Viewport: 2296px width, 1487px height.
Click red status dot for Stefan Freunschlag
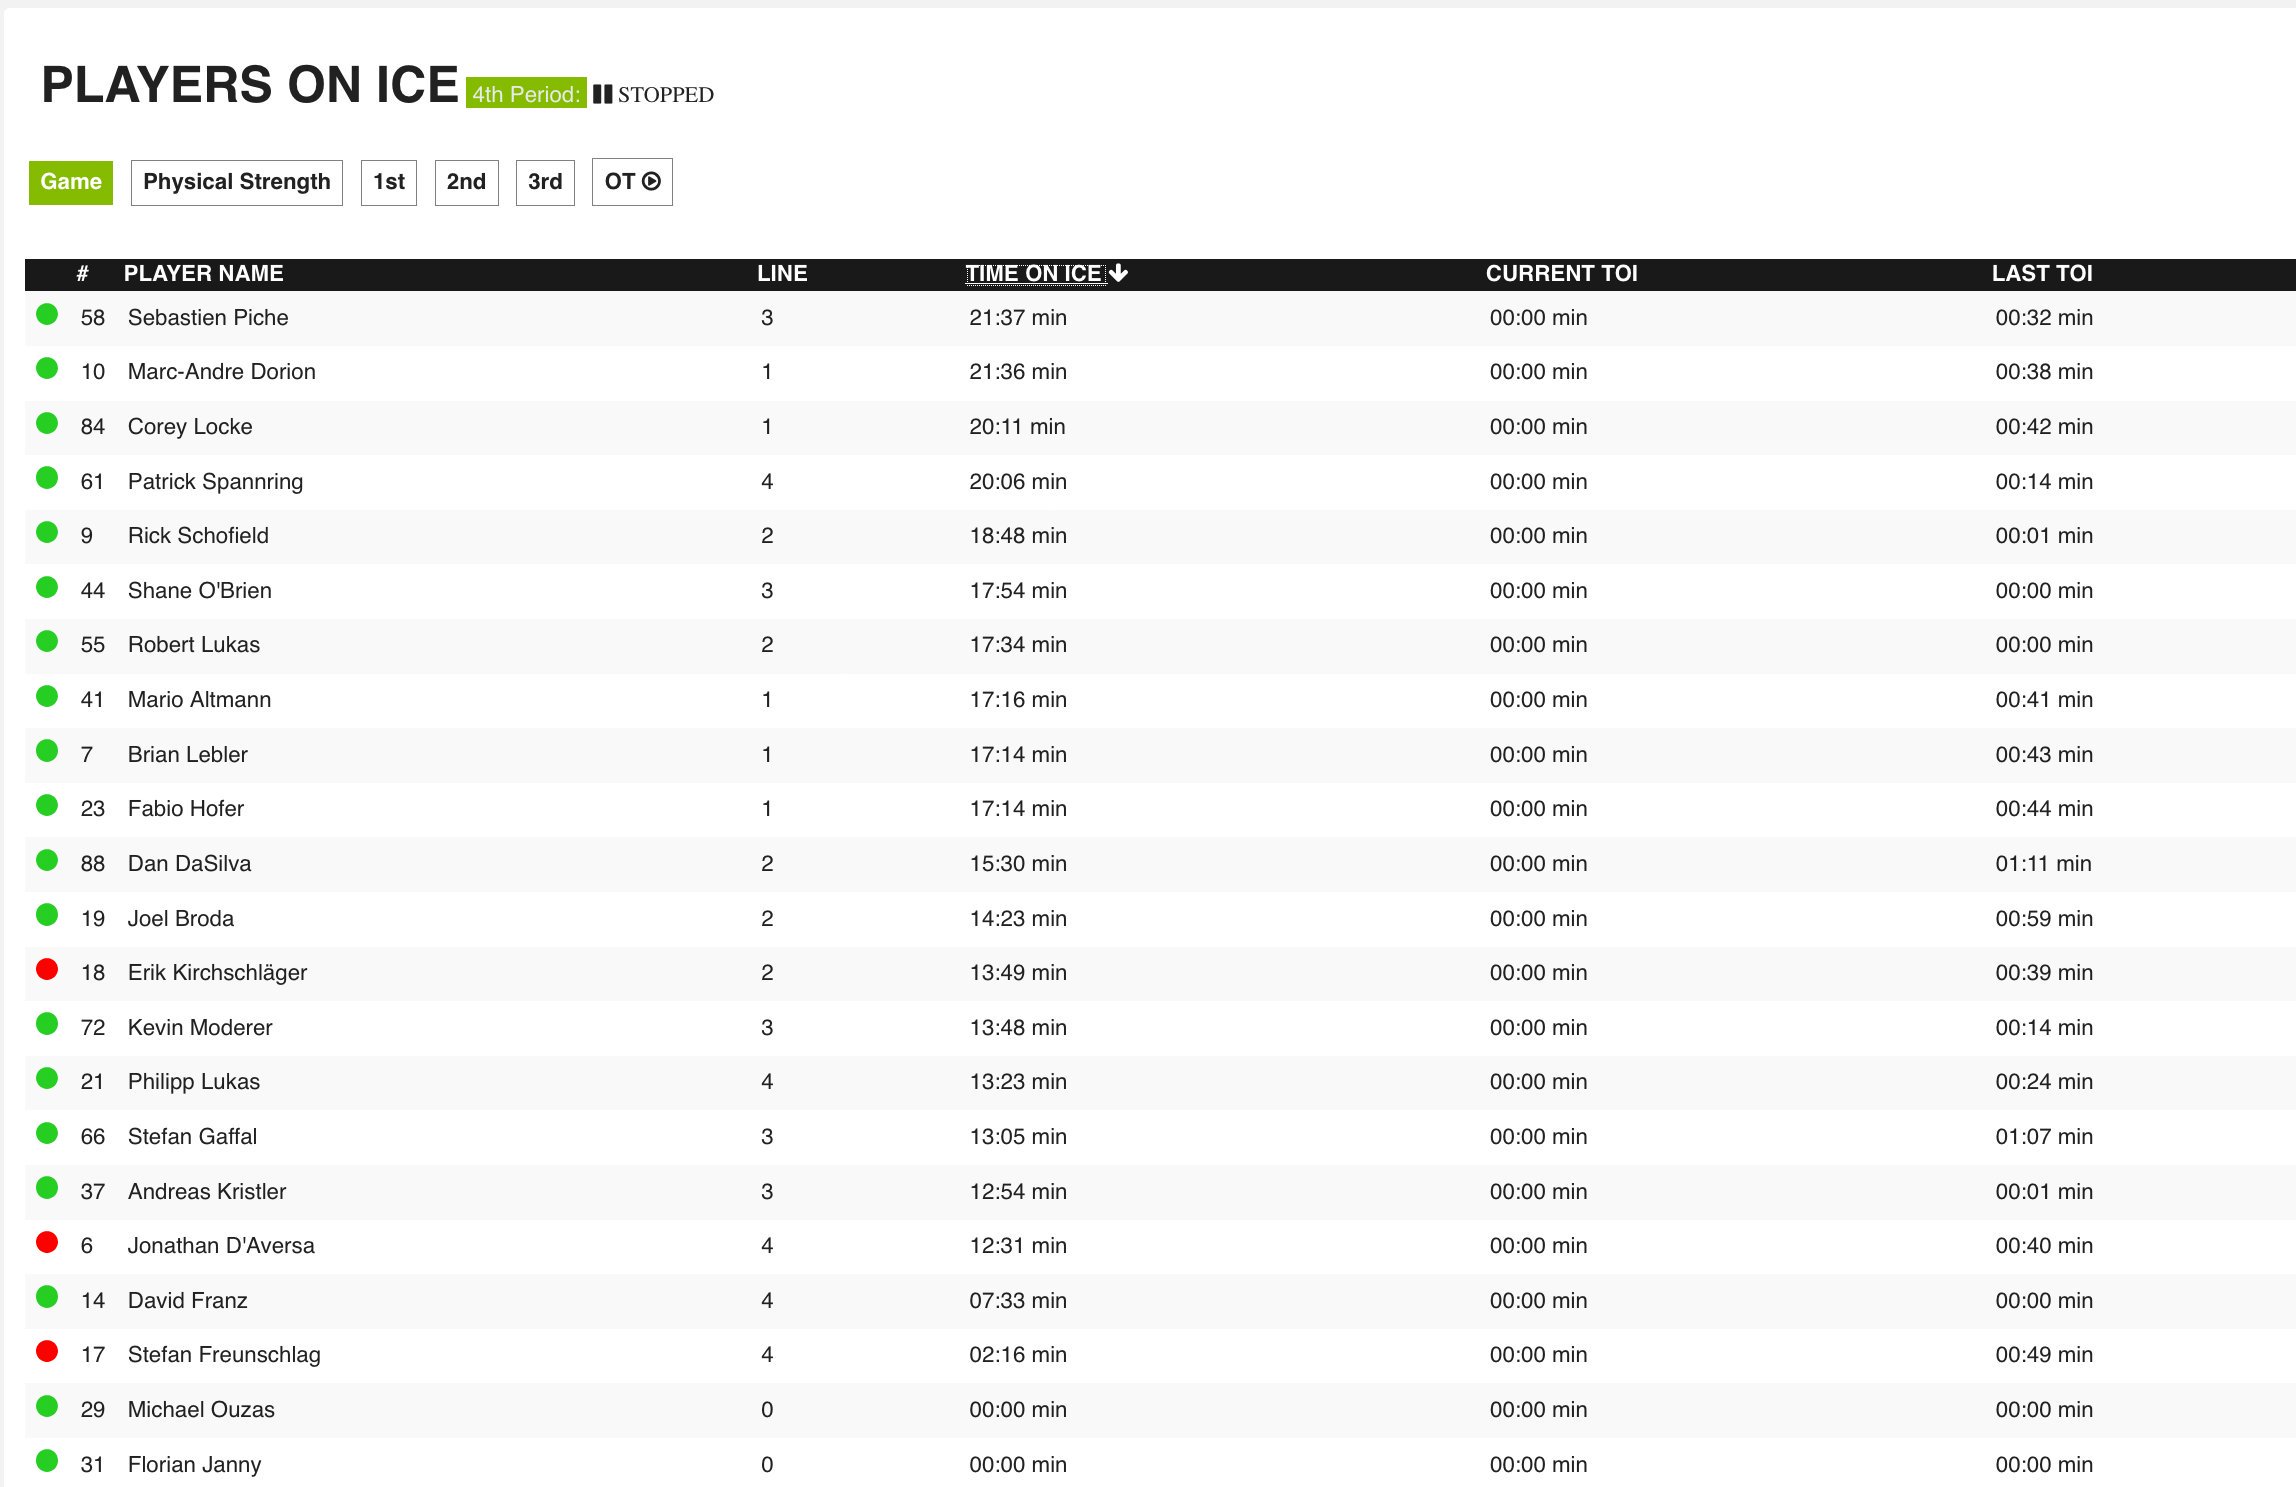pyautogui.click(x=47, y=1352)
